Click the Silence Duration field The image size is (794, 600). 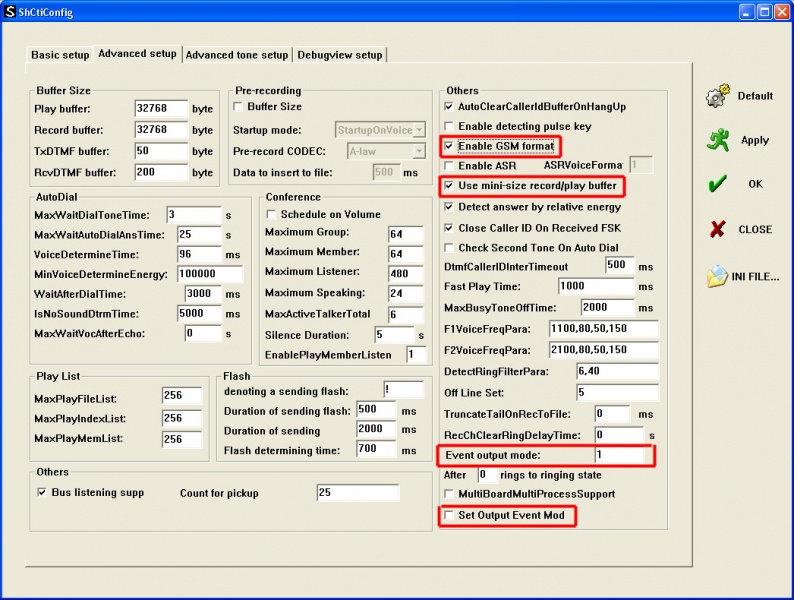(394, 334)
